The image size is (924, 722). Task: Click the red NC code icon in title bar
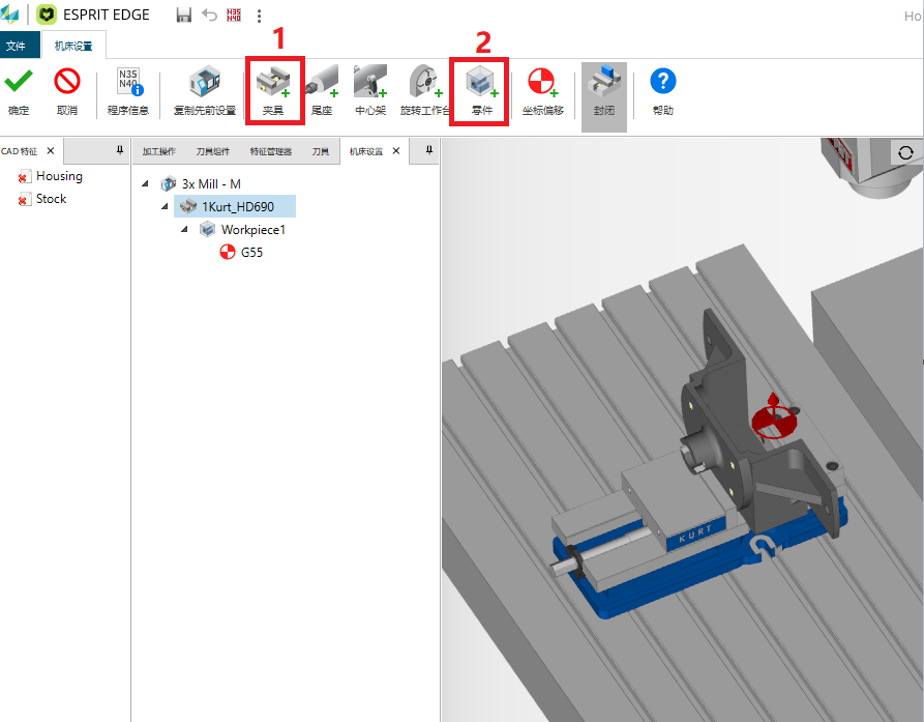(x=234, y=15)
